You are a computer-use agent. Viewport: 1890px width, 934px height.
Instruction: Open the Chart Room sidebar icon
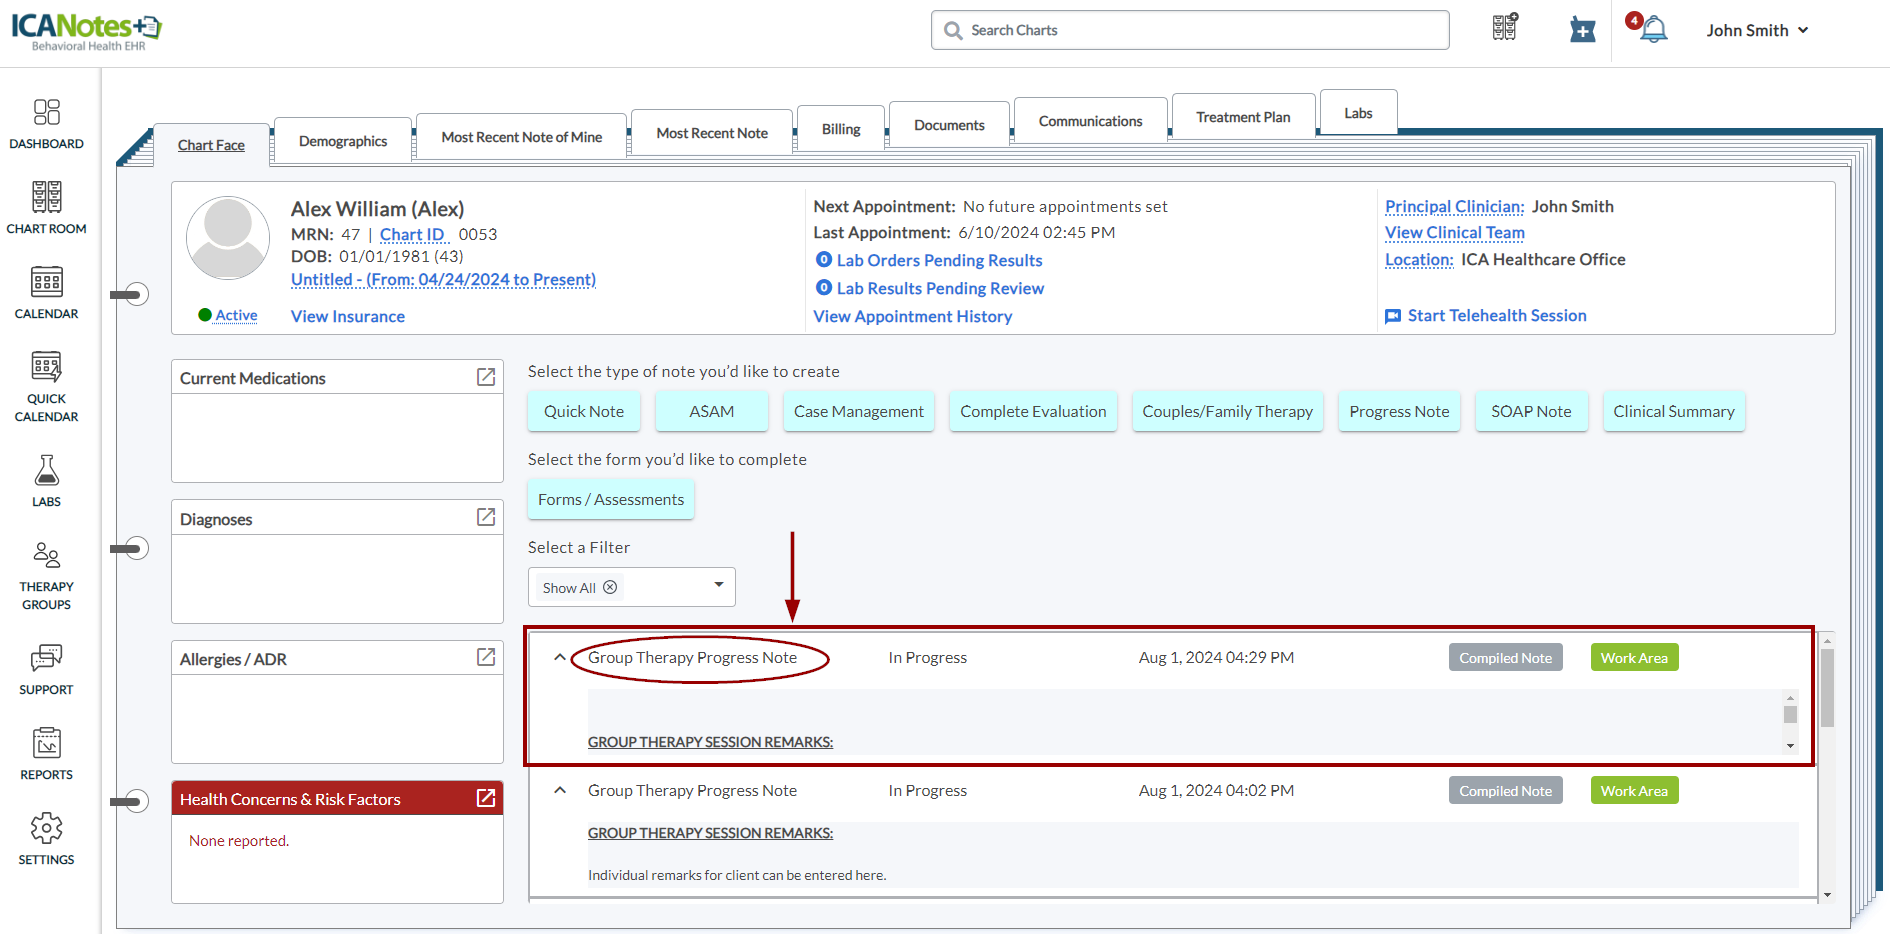pyautogui.click(x=46, y=207)
